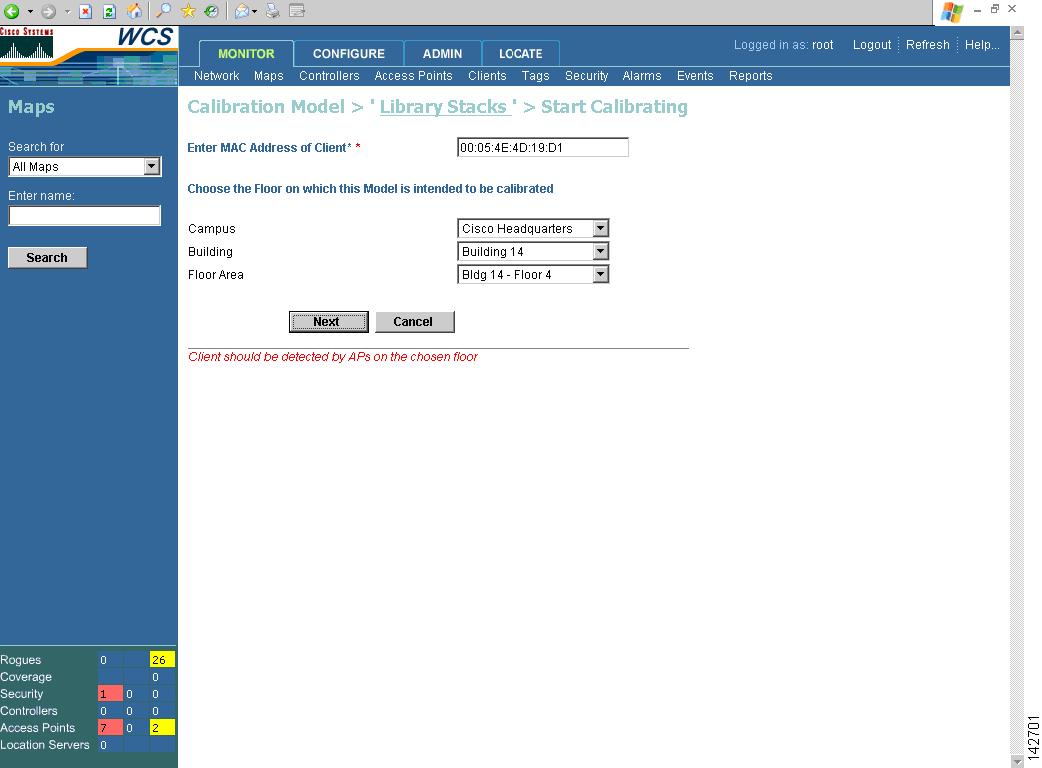Click the Print icon in browser toolbar
This screenshot has height=768, width=1042.
click(272, 11)
